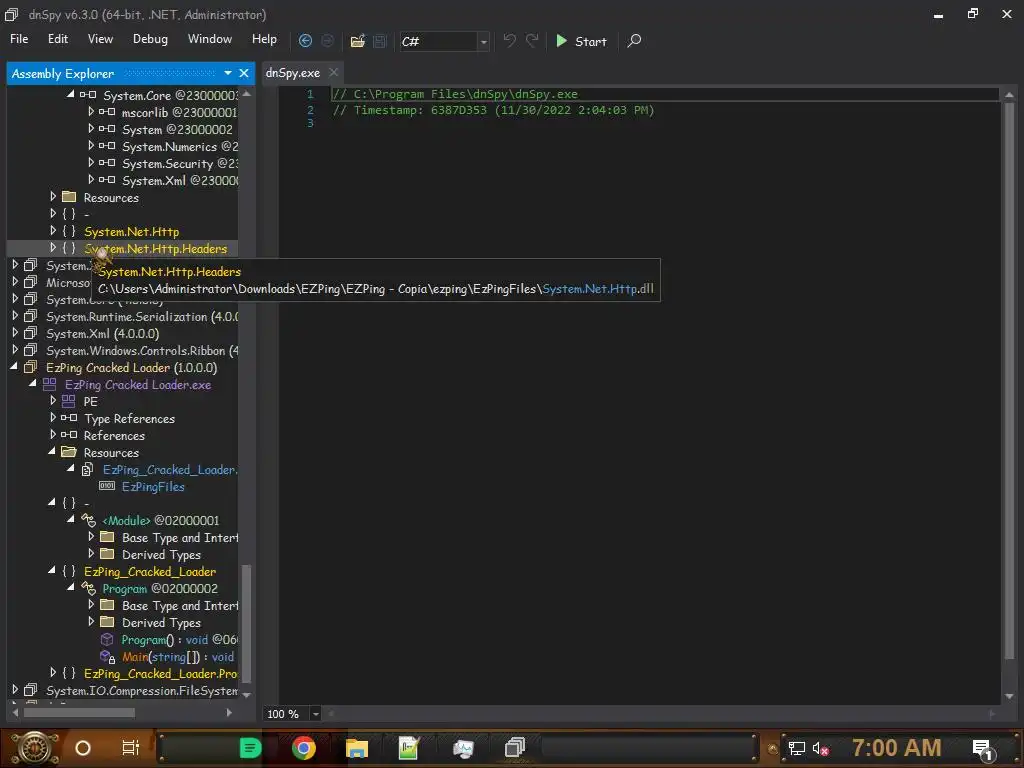
Task: Select the EzPing_Cracked_Loader resource file
Action: (170, 470)
